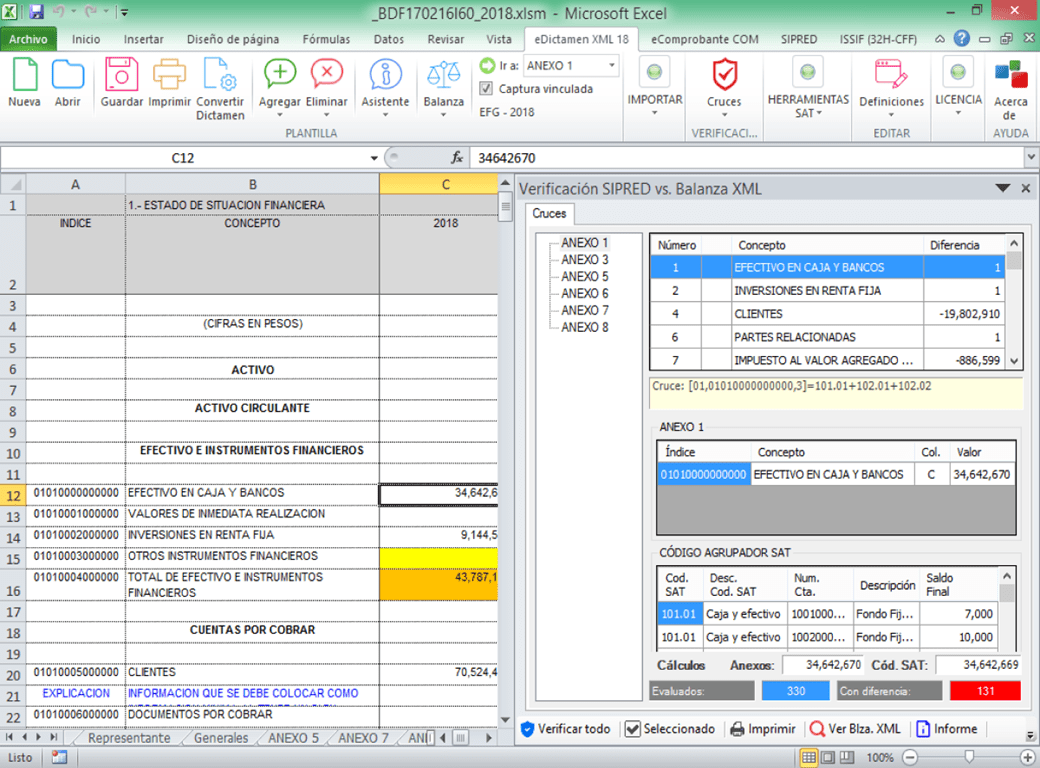This screenshot has height=768, width=1040.
Task: Open the Ir a ANEXO 1 dropdown
Action: 612,65
